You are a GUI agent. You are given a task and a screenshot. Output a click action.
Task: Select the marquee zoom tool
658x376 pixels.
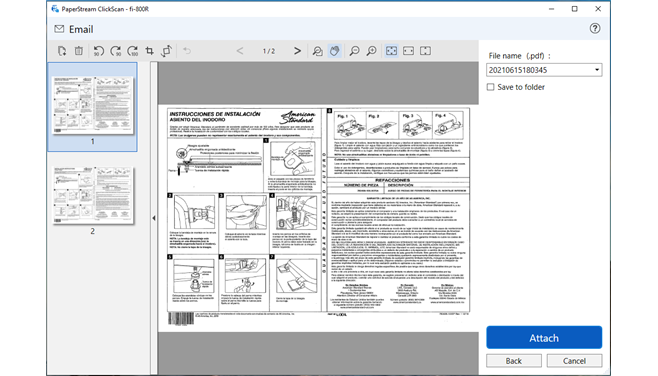pyautogui.click(x=318, y=51)
